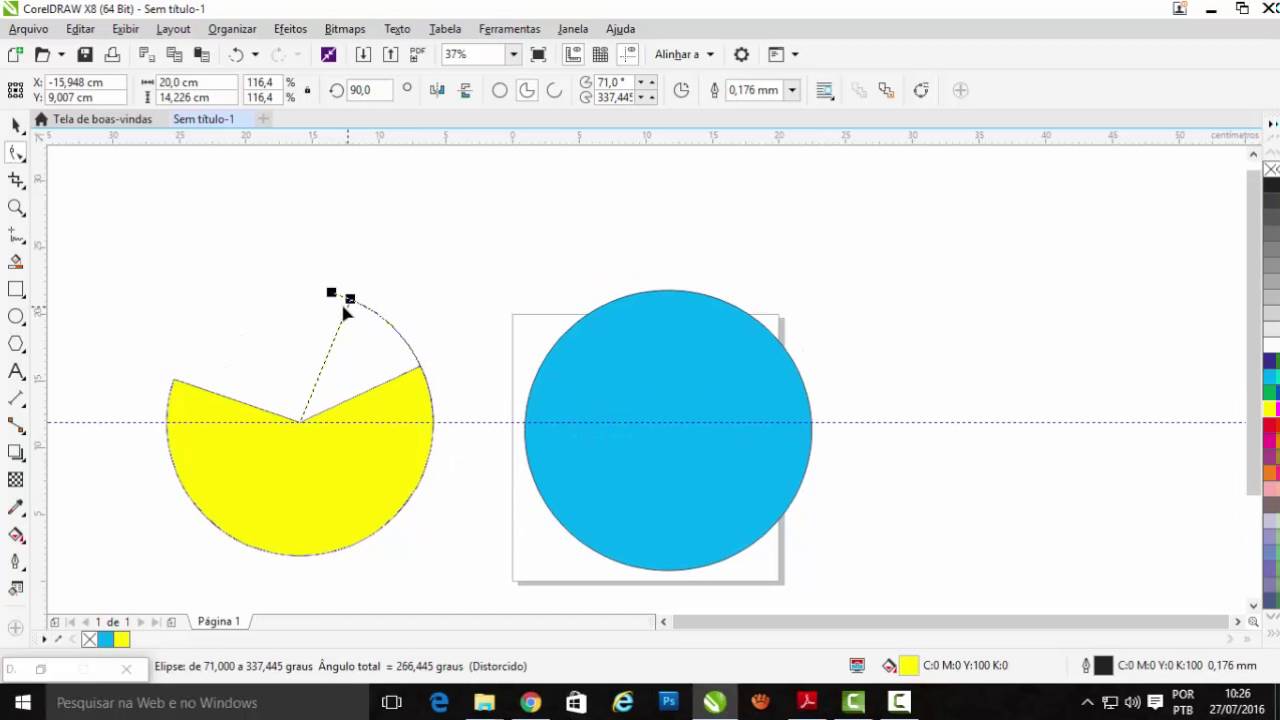Select the Interactive Fill tool
This screenshot has width=1280, height=720.
point(16,535)
